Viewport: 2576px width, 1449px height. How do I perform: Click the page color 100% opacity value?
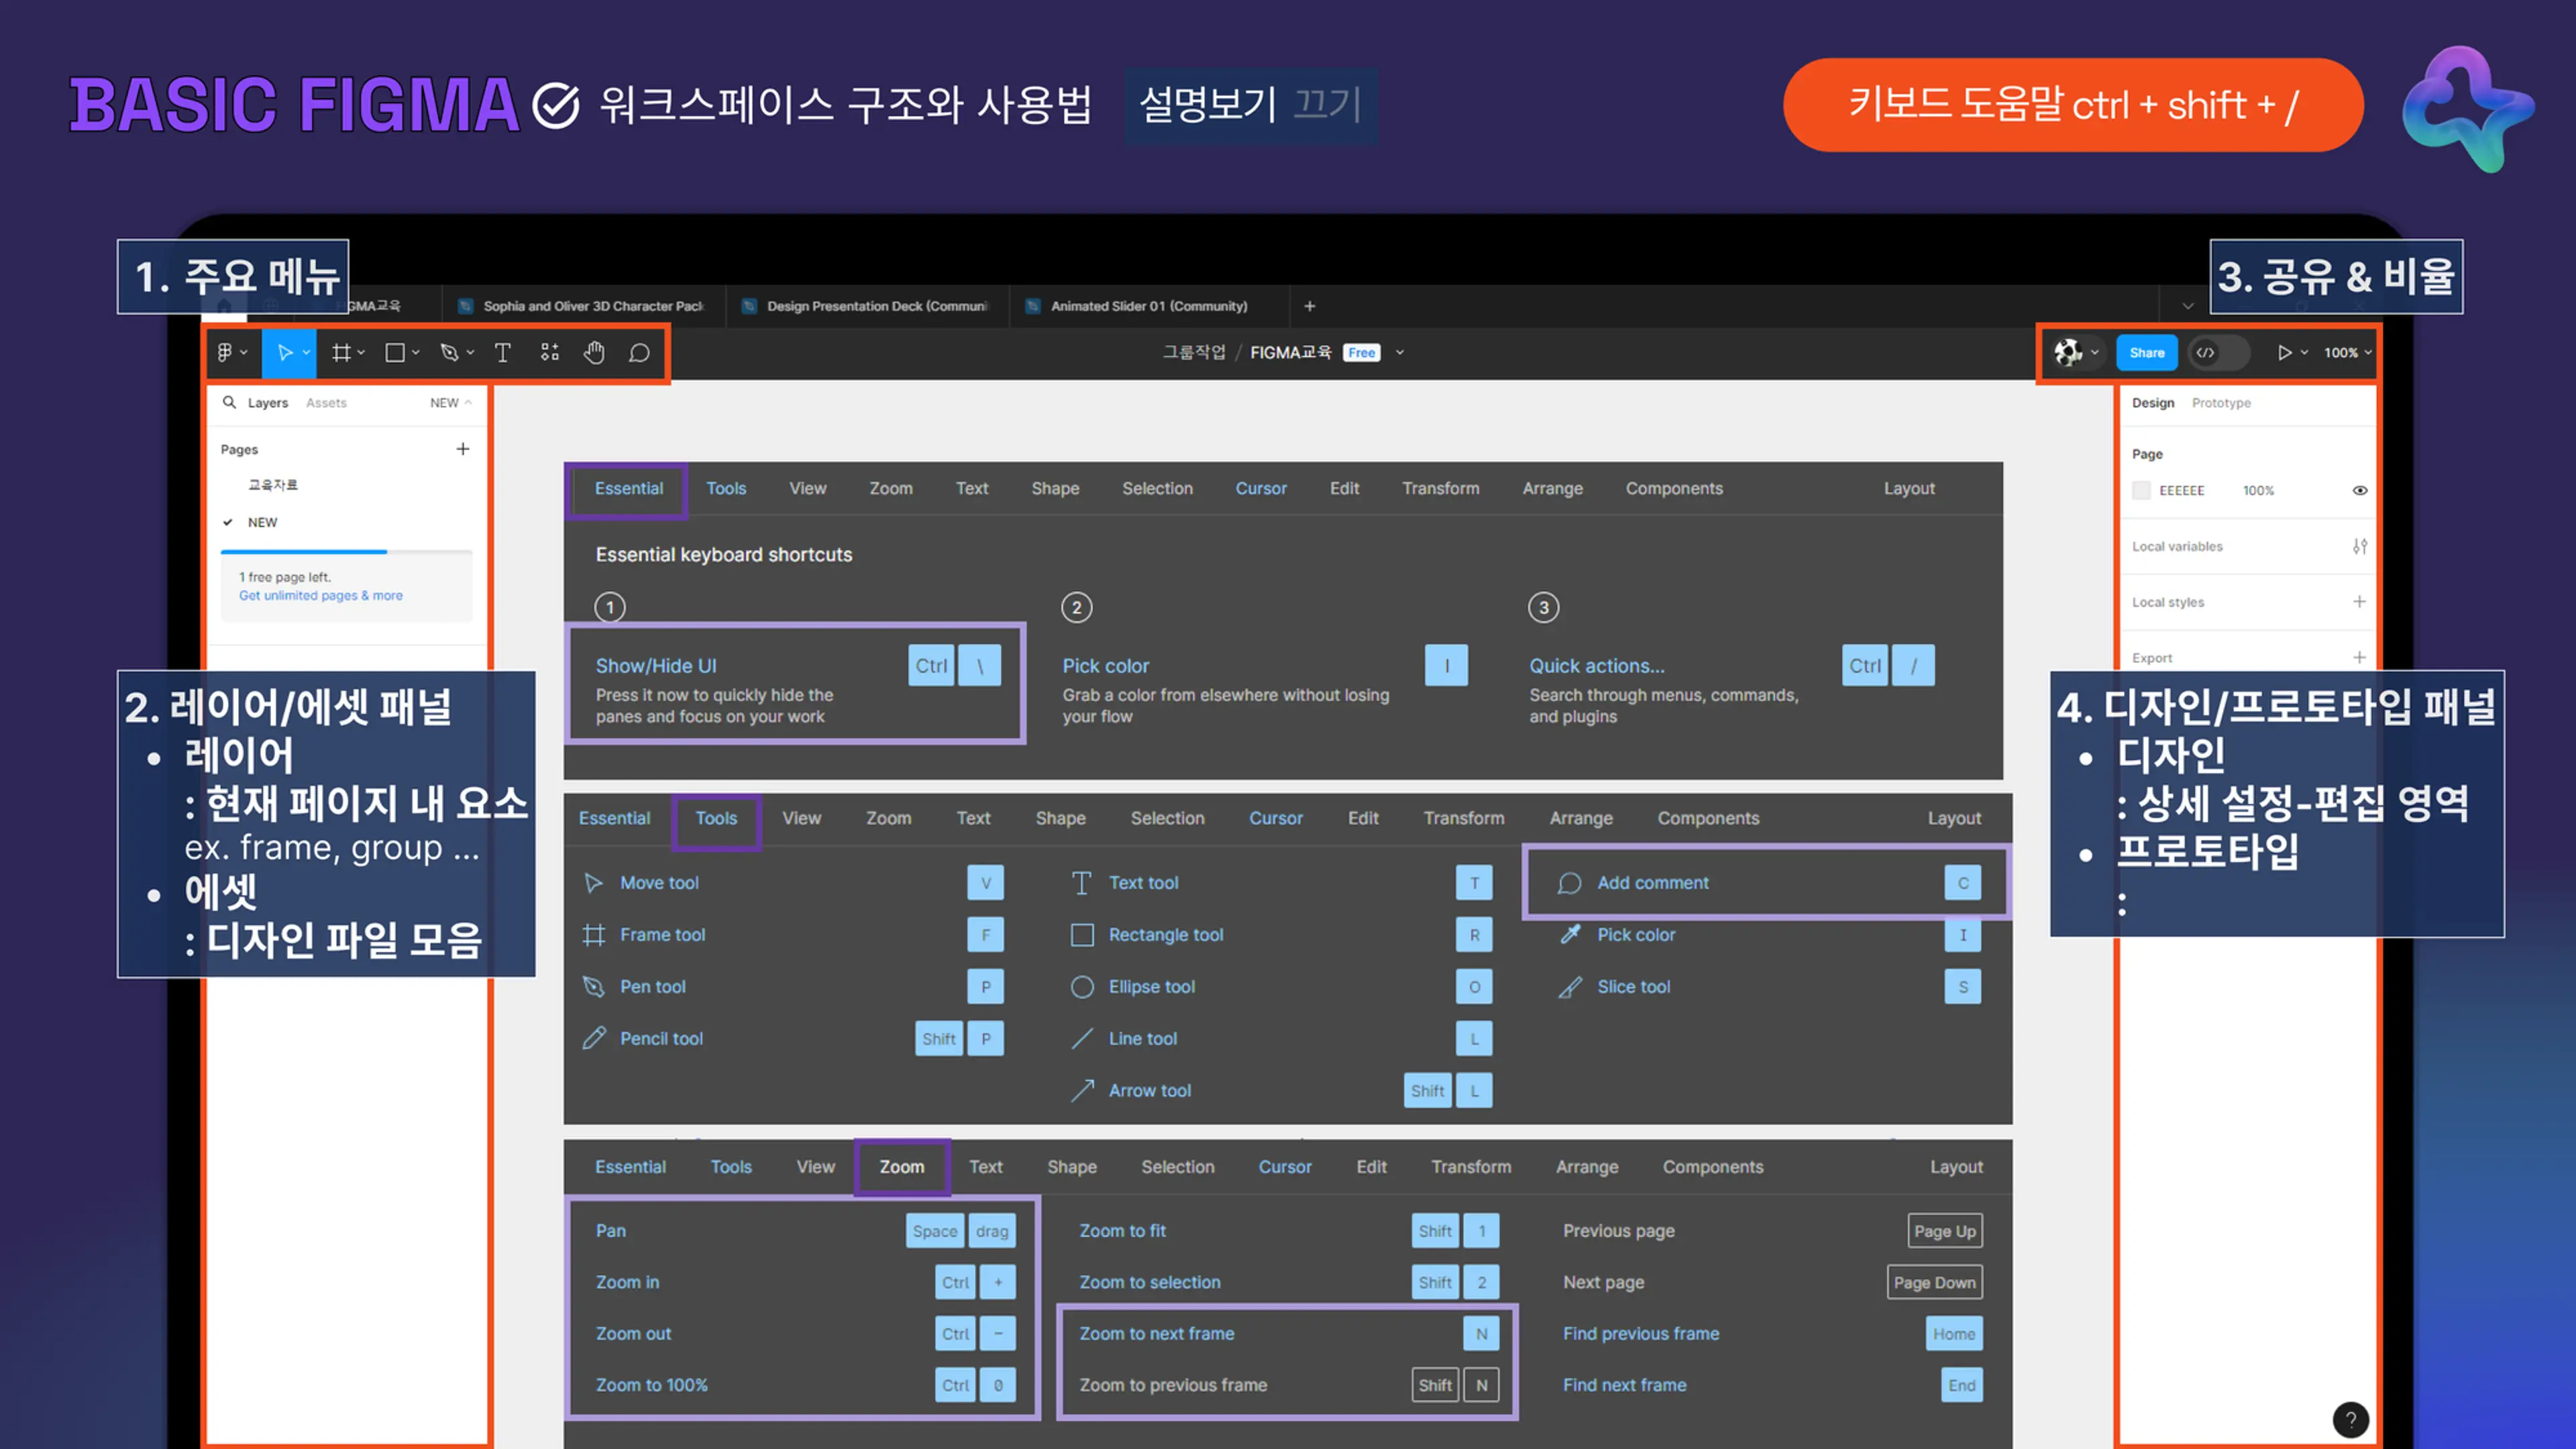(2258, 490)
